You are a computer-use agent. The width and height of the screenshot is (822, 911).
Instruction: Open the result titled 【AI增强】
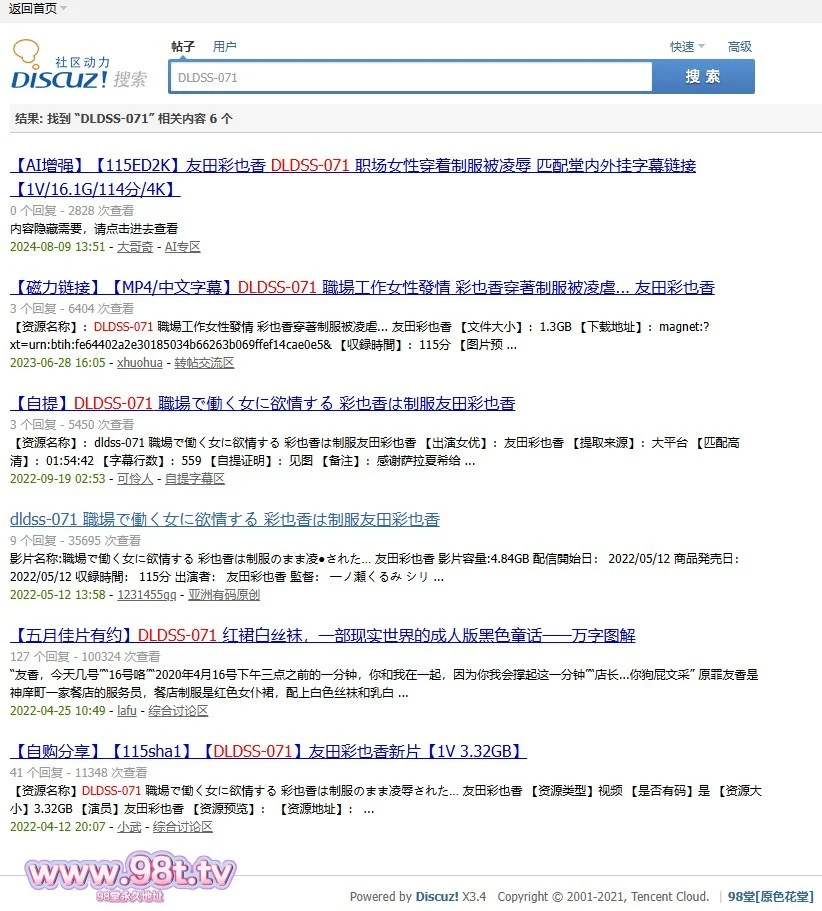click(x=352, y=166)
